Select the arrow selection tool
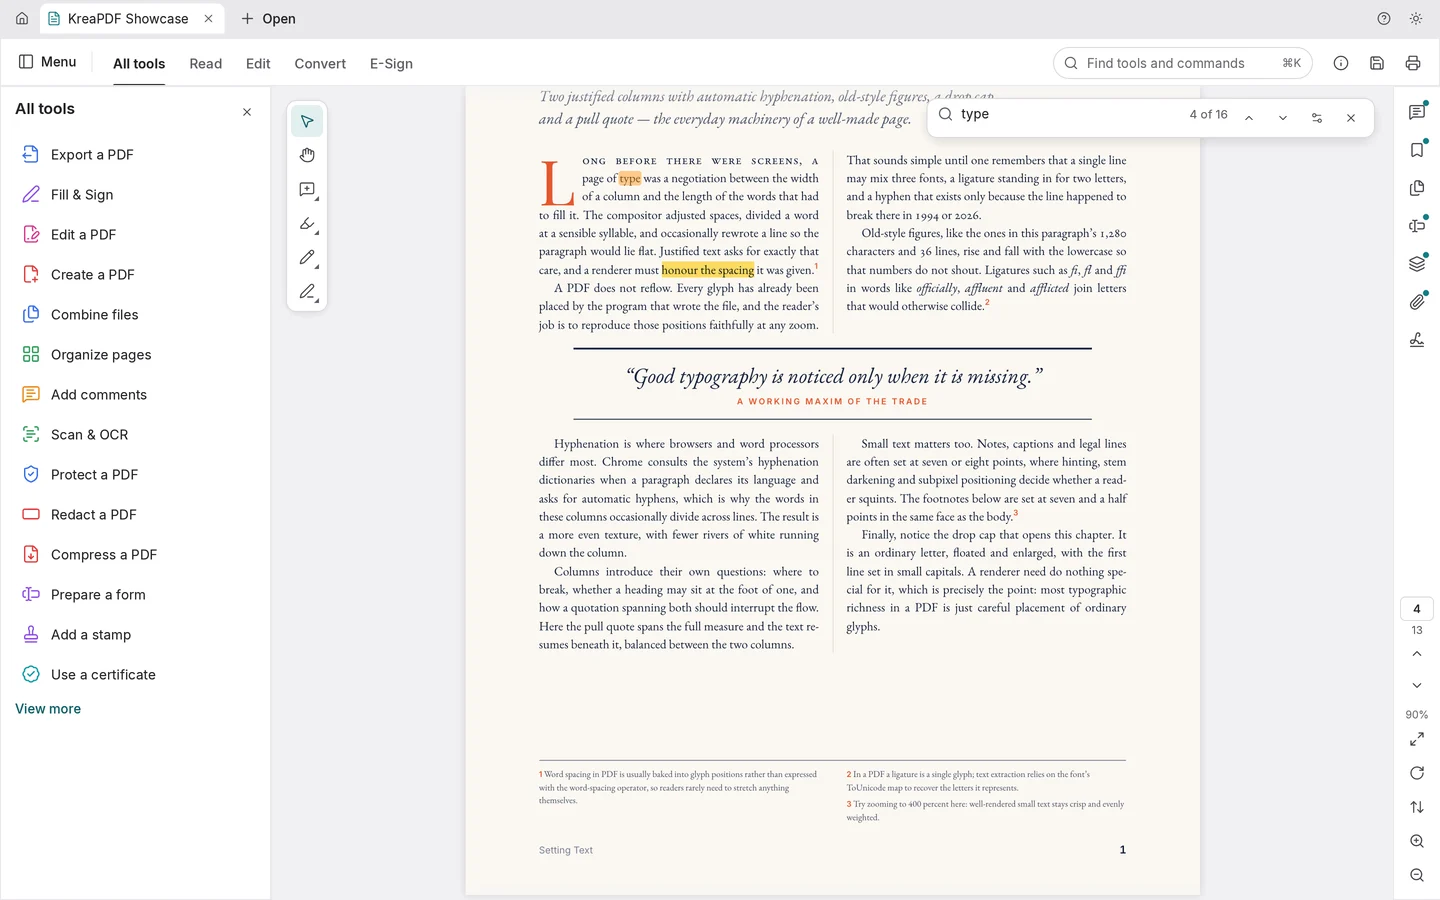The image size is (1440, 900). (307, 122)
